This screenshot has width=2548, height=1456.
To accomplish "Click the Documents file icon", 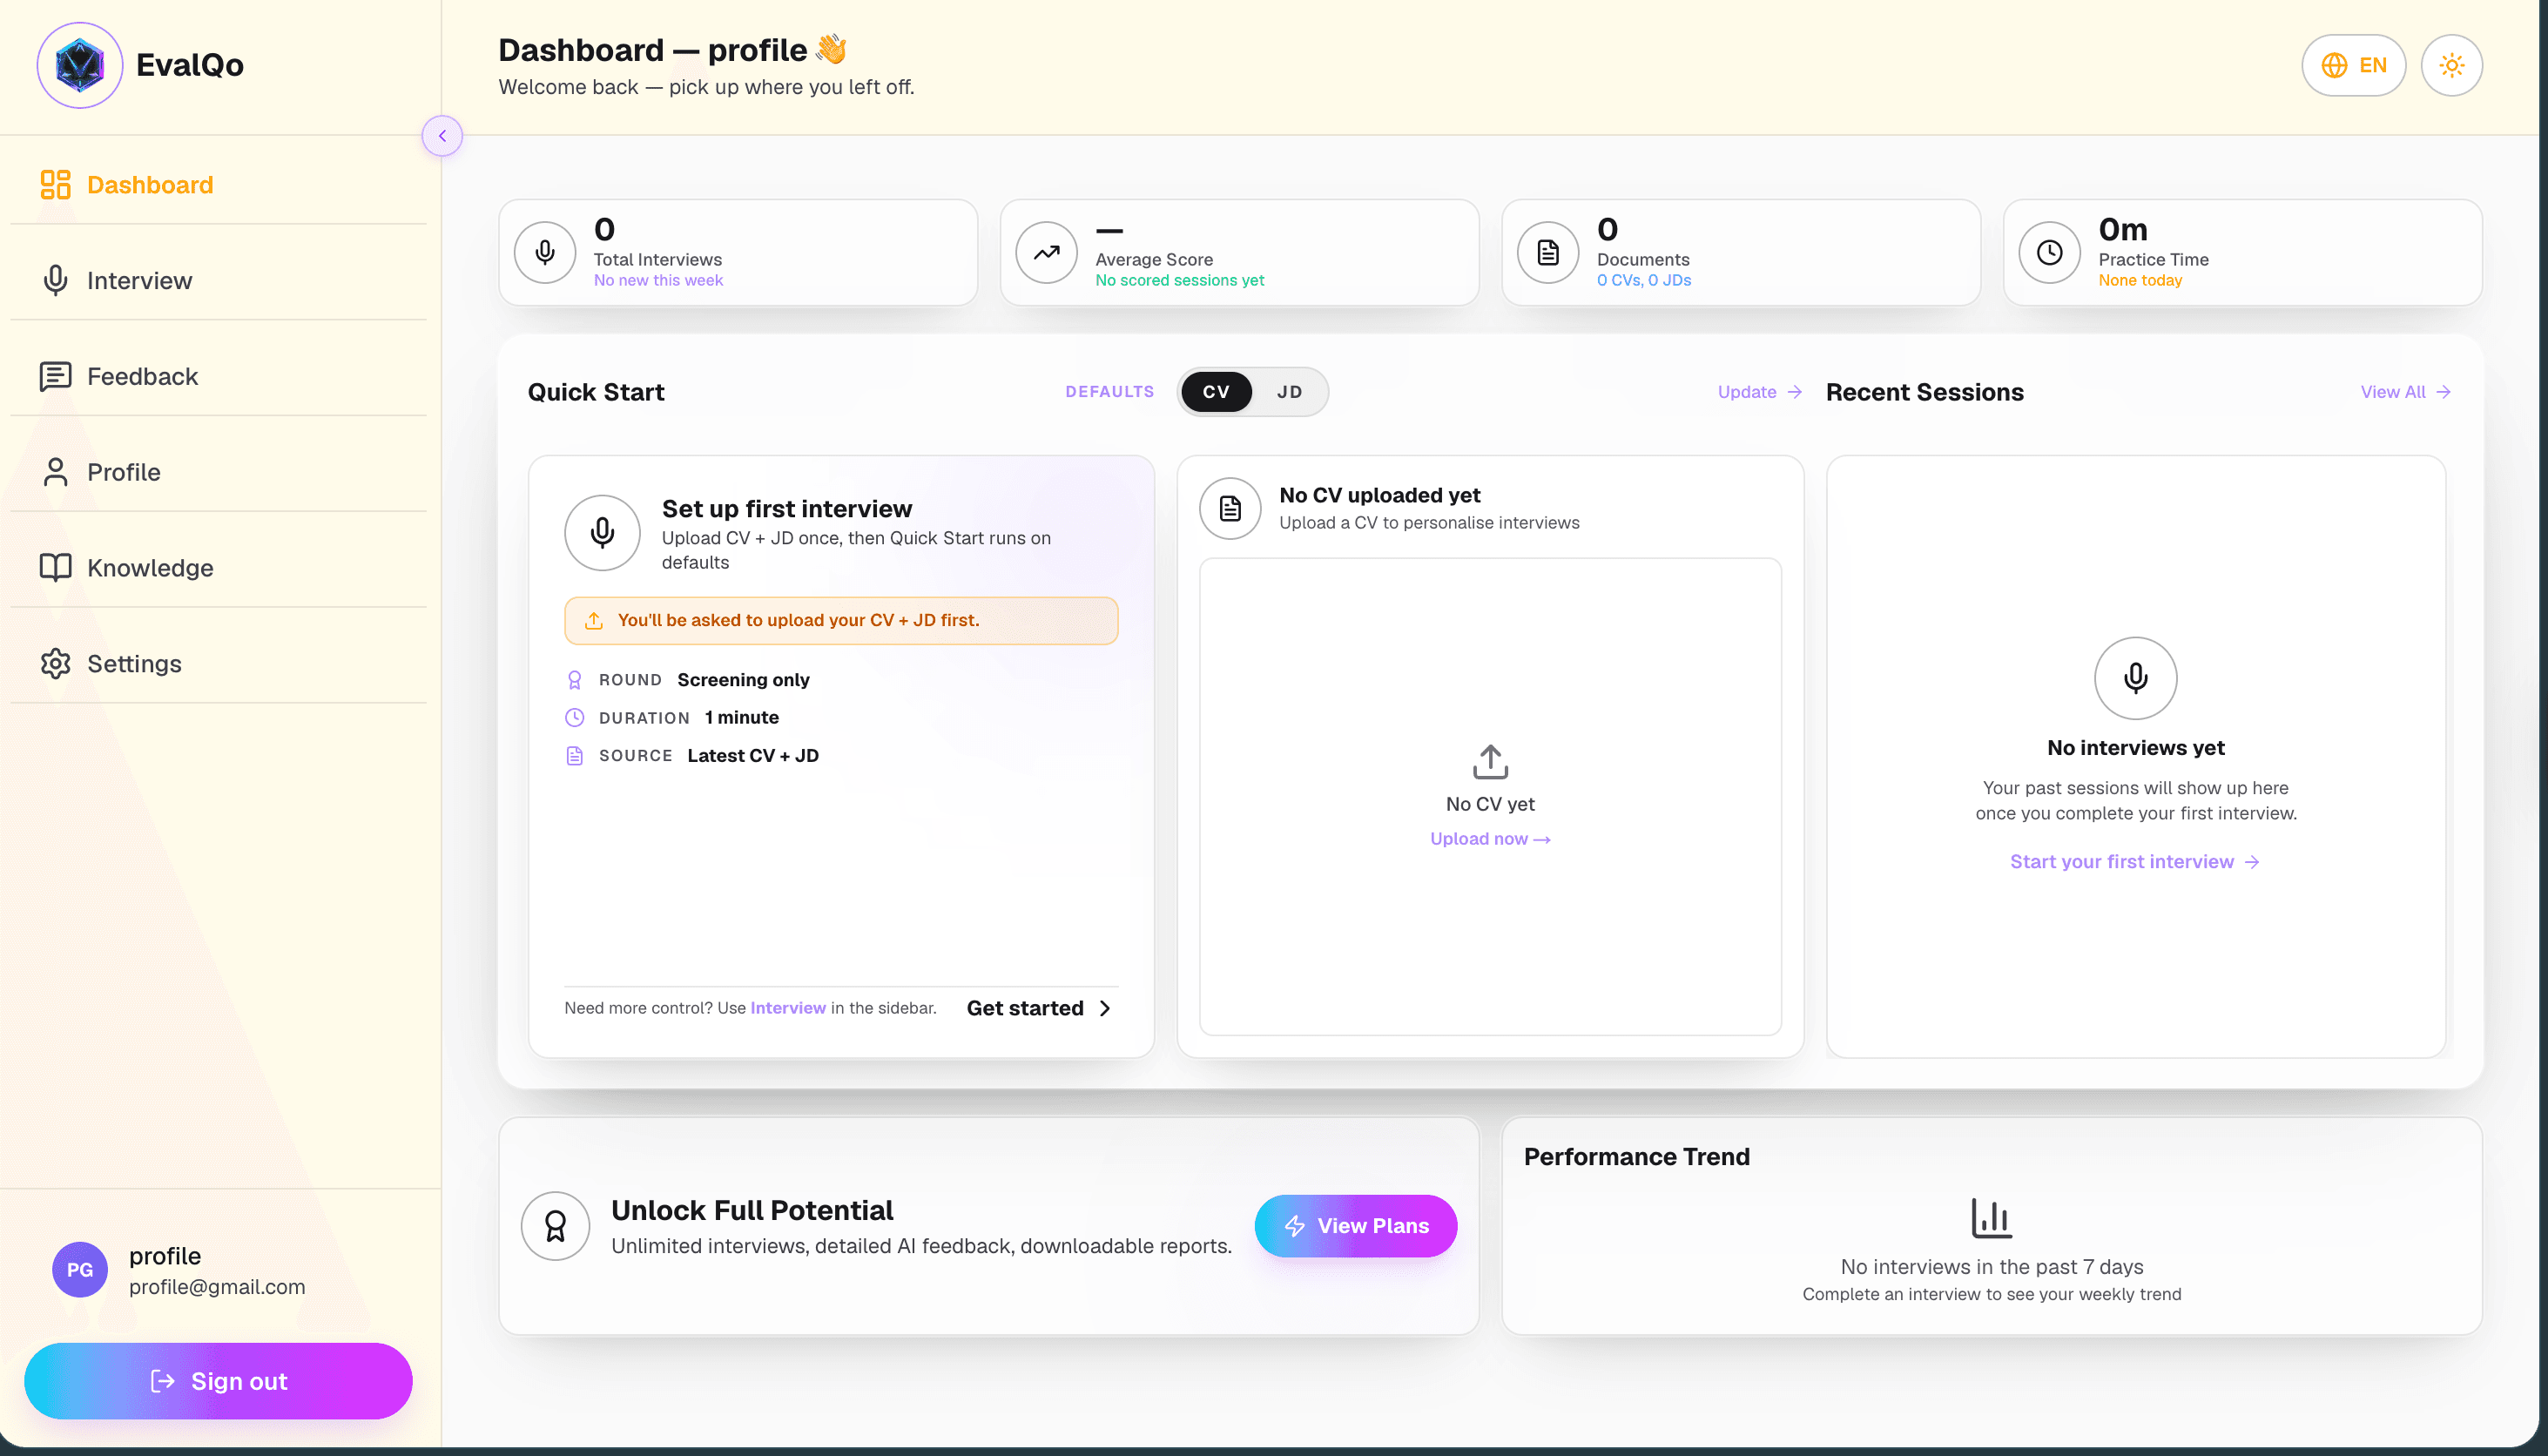I will click(x=1548, y=253).
